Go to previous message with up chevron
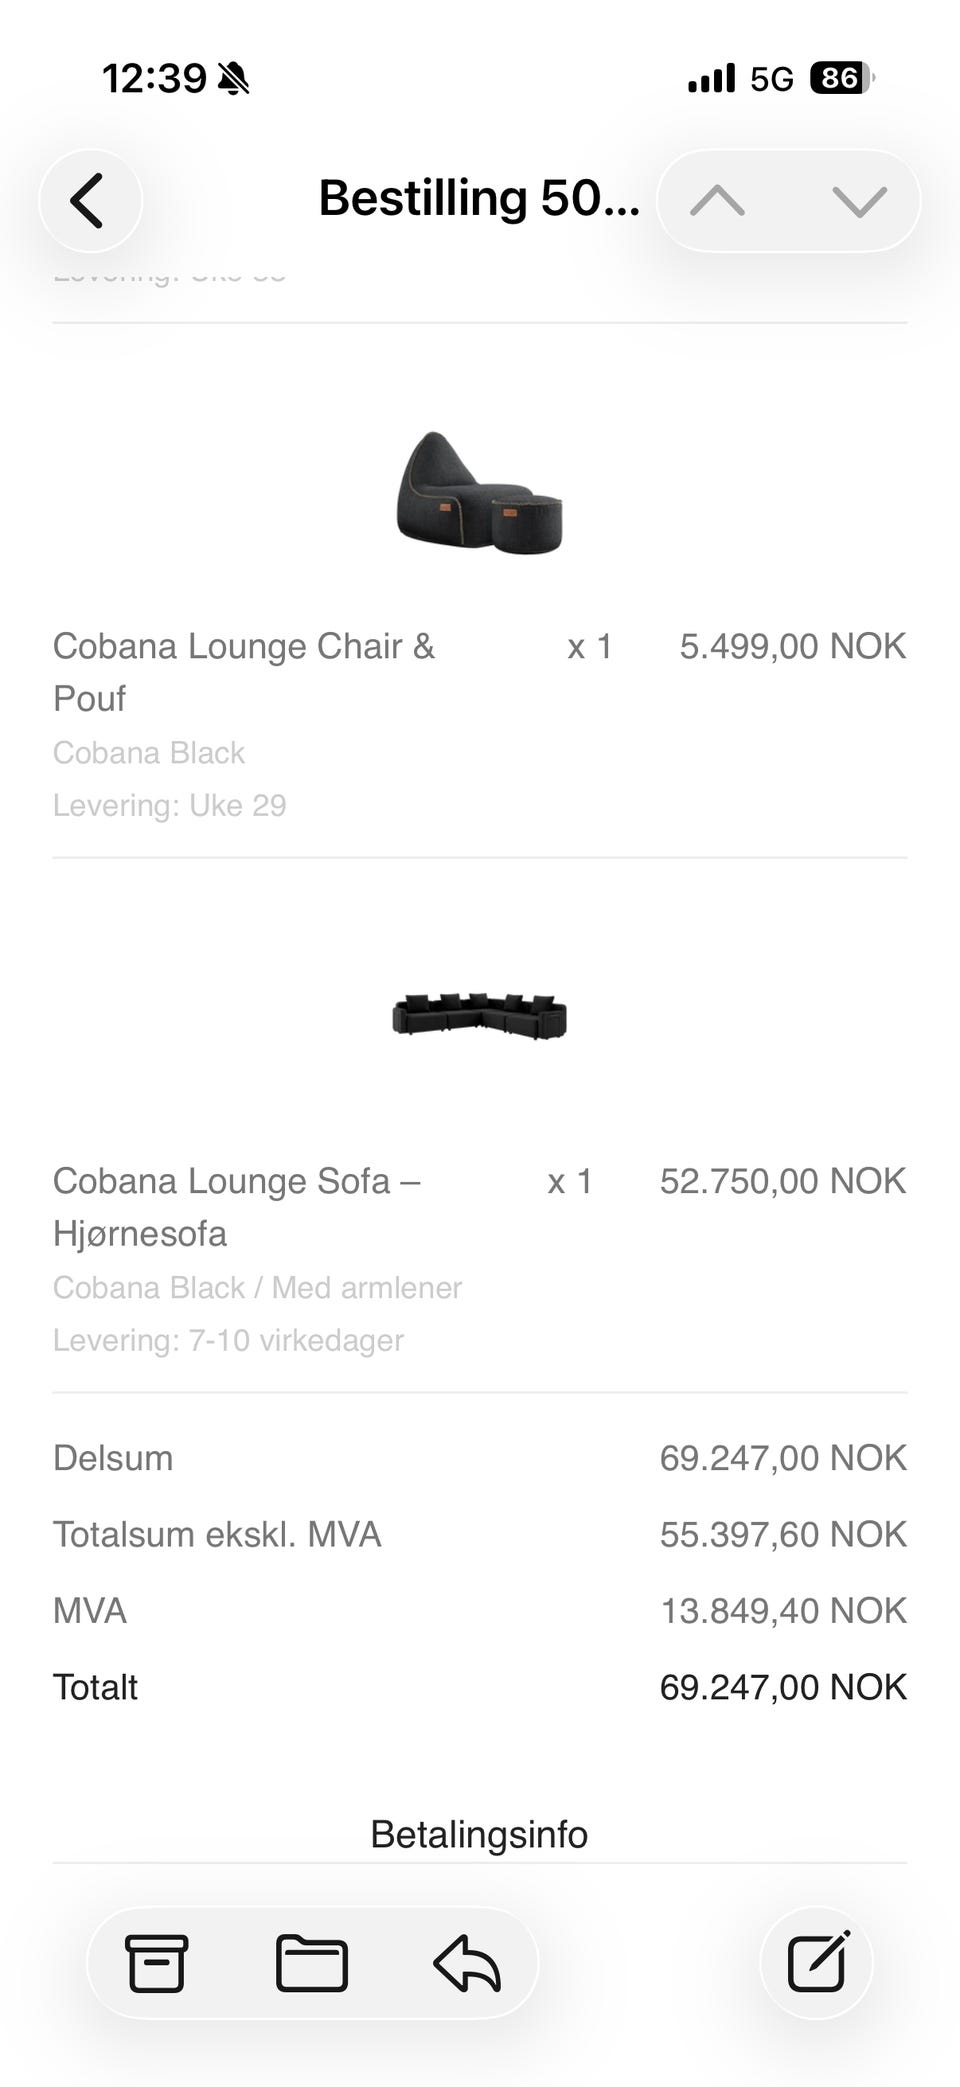960x2087 pixels. (717, 201)
